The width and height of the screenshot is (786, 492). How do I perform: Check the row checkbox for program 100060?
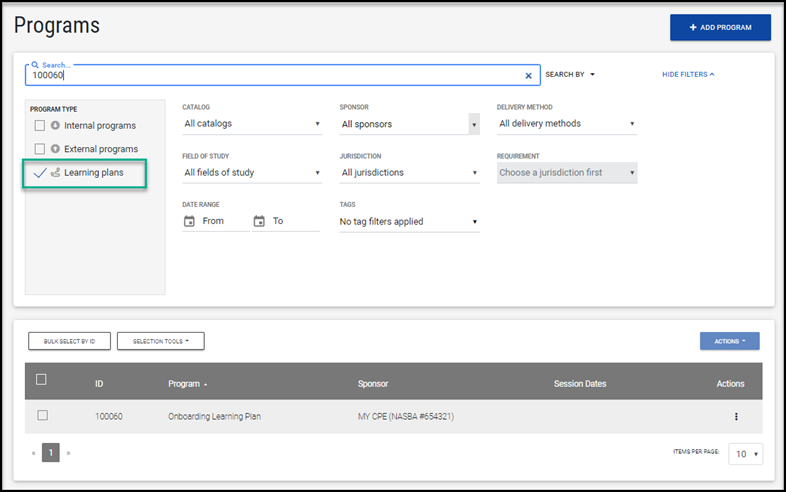pyautogui.click(x=42, y=415)
